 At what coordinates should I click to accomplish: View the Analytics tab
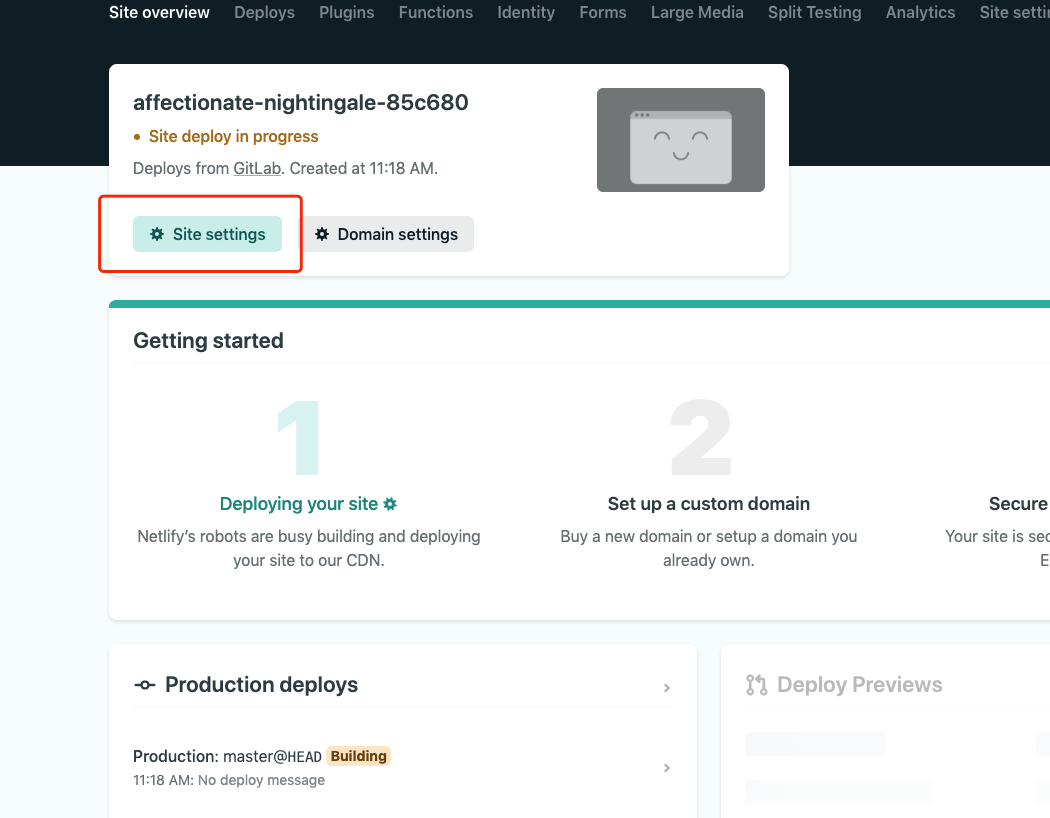(x=920, y=12)
